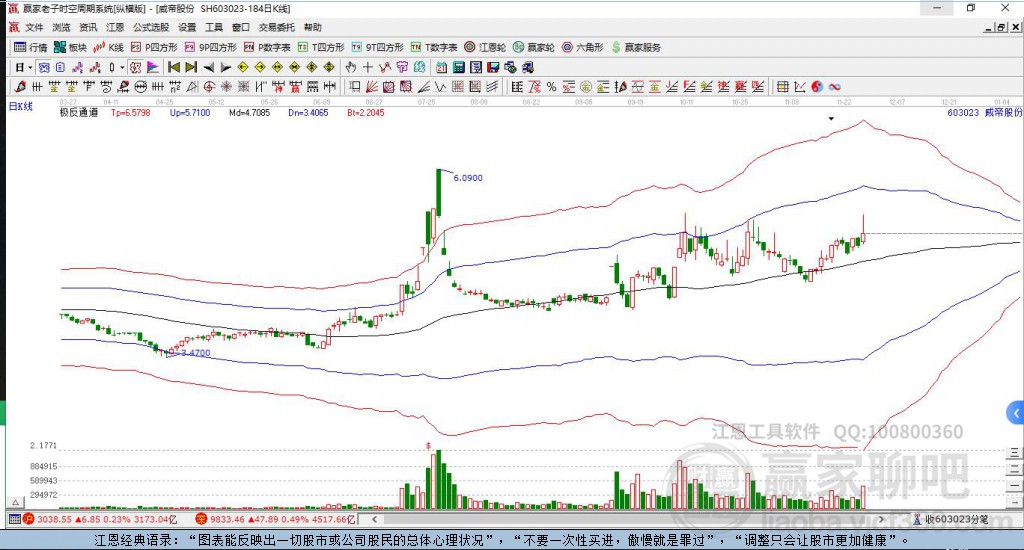The image size is (1024, 550).
Task: Open the 帮助 menu
Action: pyautogui.click(x=313, y=27)
